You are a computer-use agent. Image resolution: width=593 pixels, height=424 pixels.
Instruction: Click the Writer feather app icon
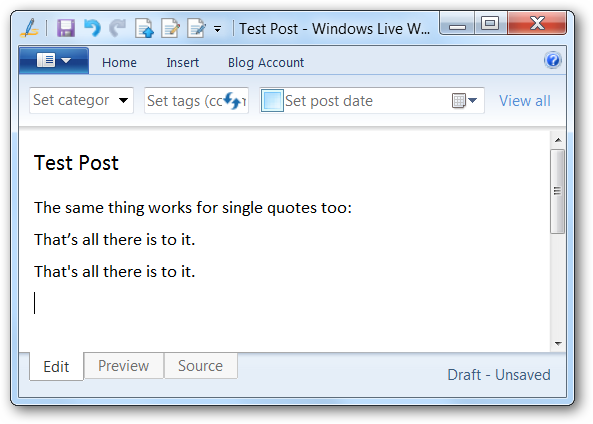tap(30, 28)
